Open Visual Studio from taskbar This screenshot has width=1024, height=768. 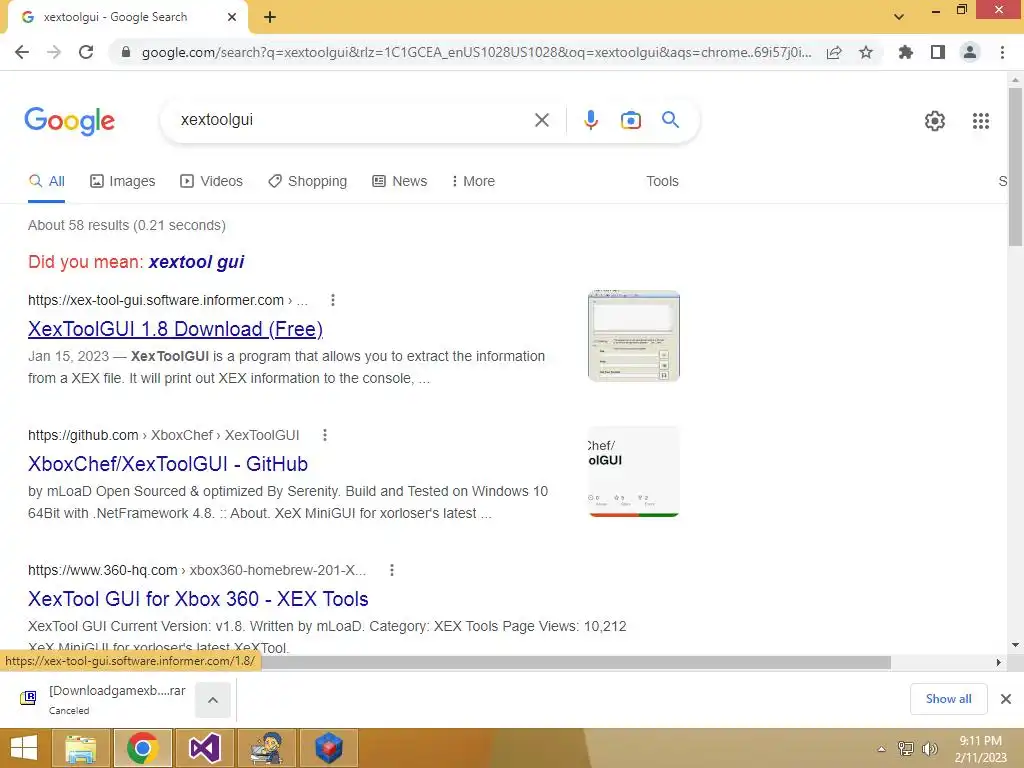(204, 749)
